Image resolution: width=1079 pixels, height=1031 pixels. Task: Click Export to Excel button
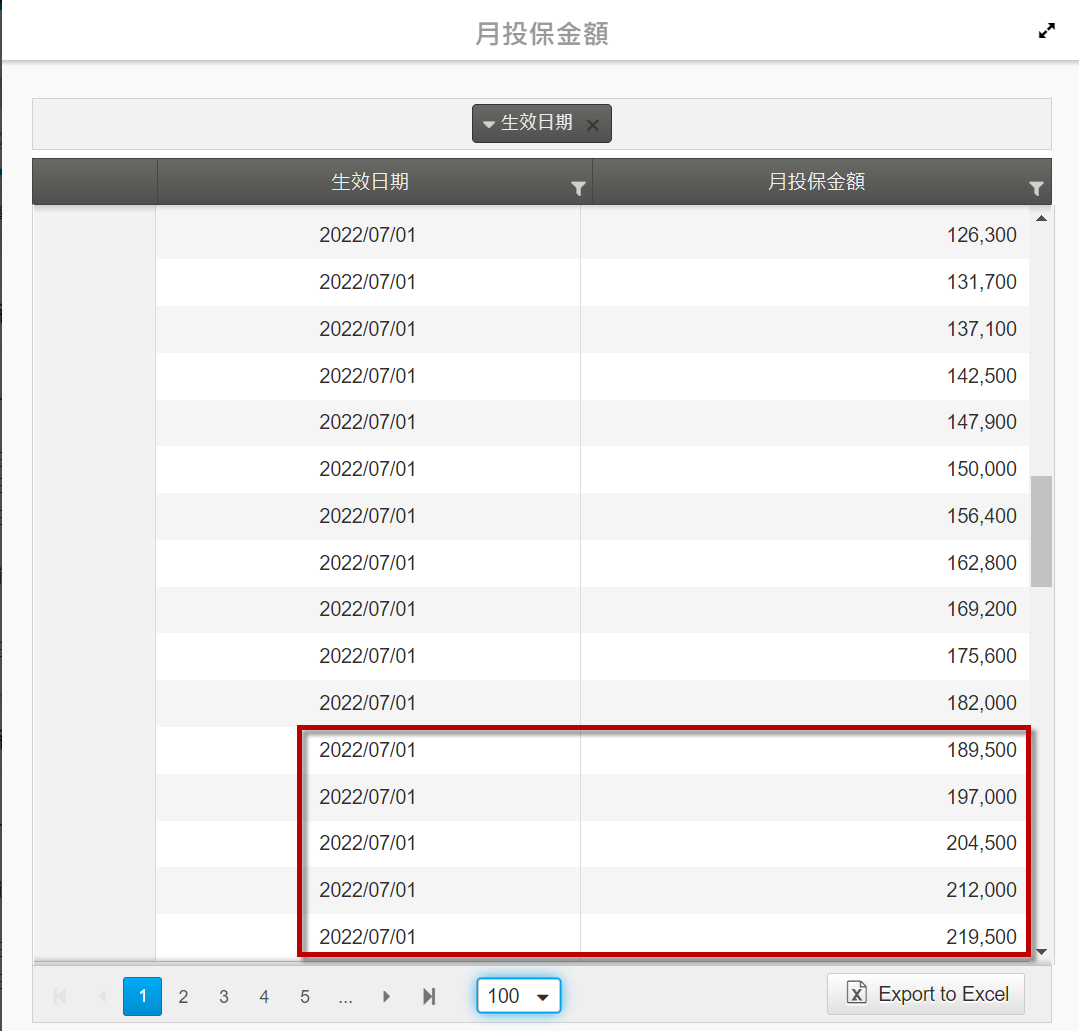click(926, 994)
